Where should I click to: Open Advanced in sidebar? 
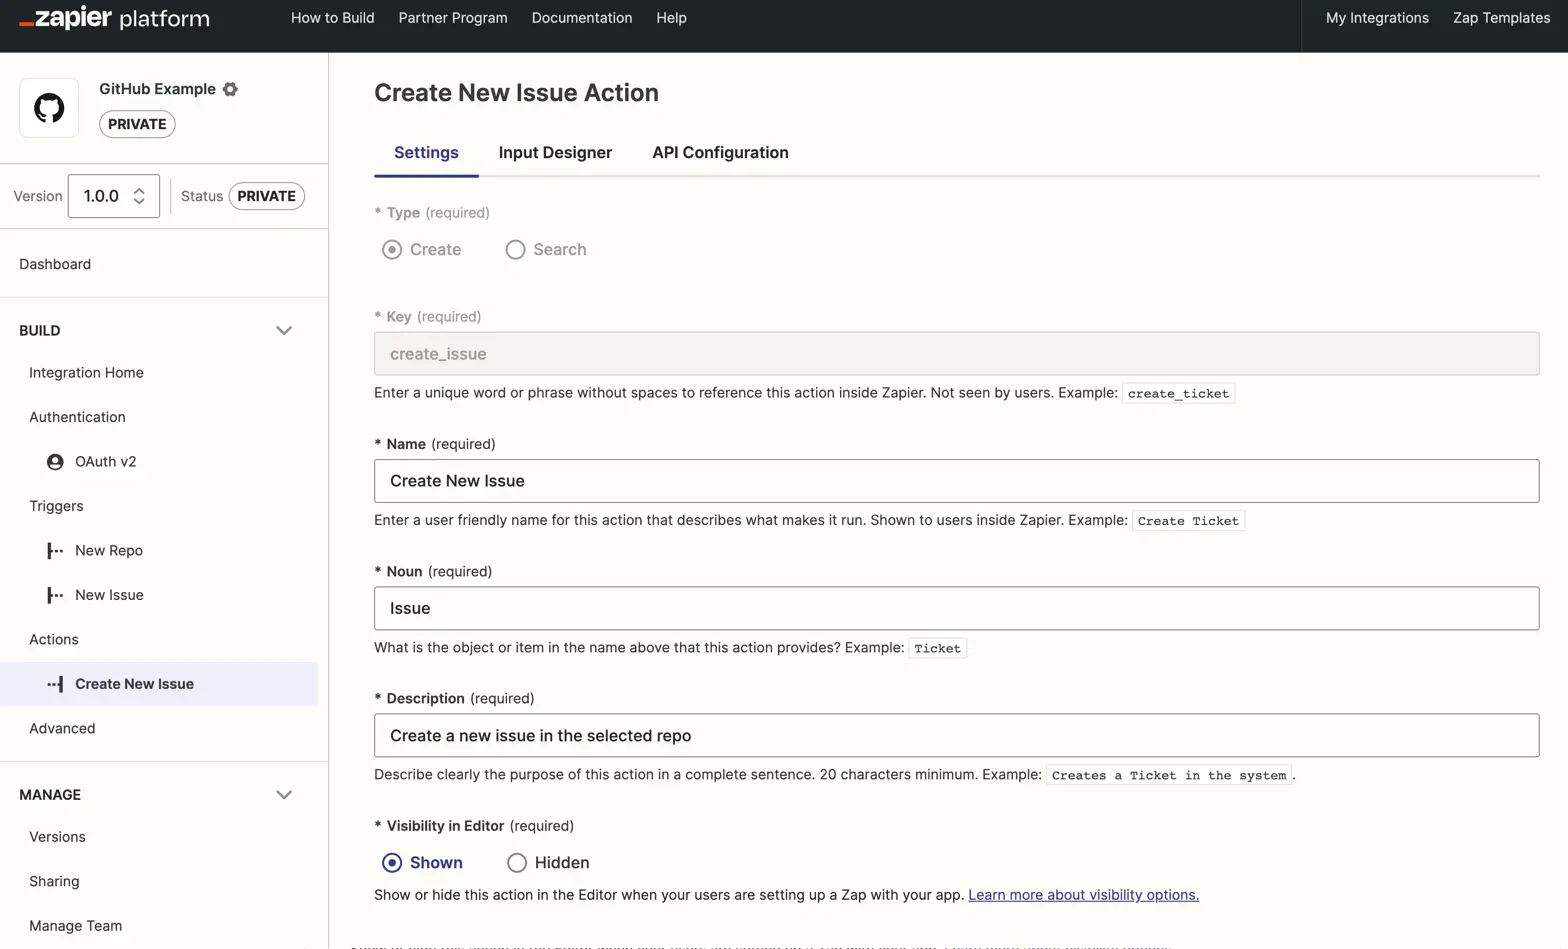click(x=62, y=729)
